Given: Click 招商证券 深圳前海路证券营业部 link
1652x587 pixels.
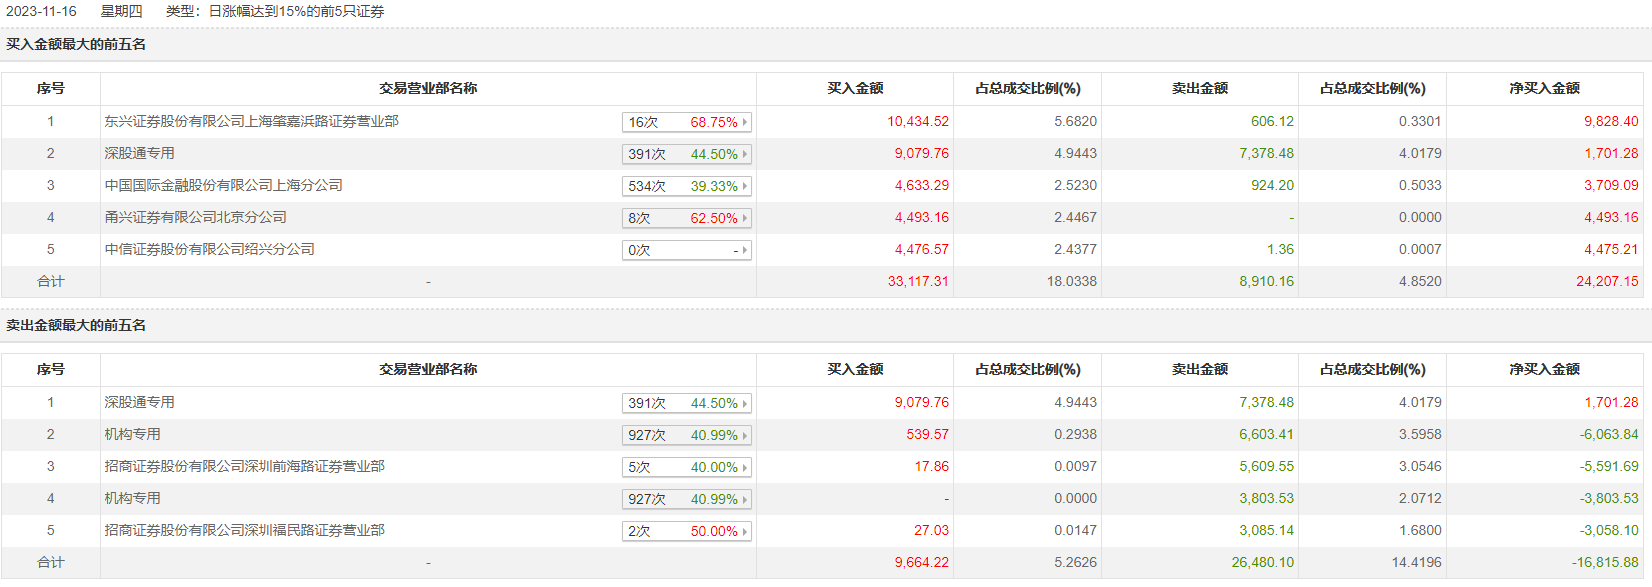Looking at the screenshot, I should (x=245, y=466).
